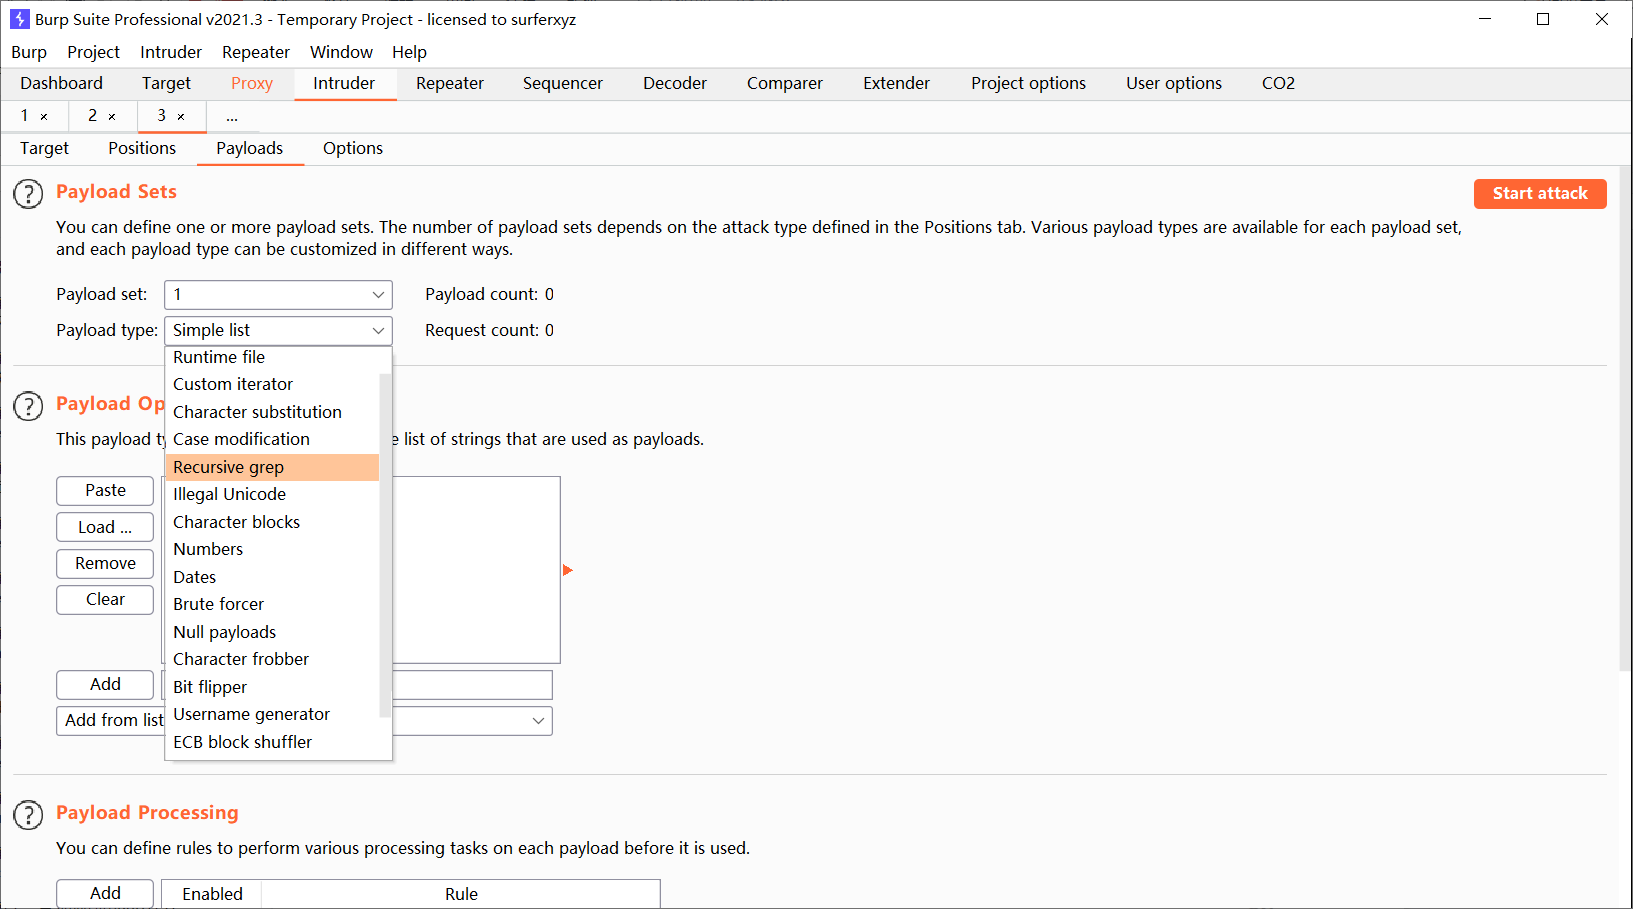Switch to the Sequencer tab
Viewport: 1633px width, 909px height.
(563, 84)
